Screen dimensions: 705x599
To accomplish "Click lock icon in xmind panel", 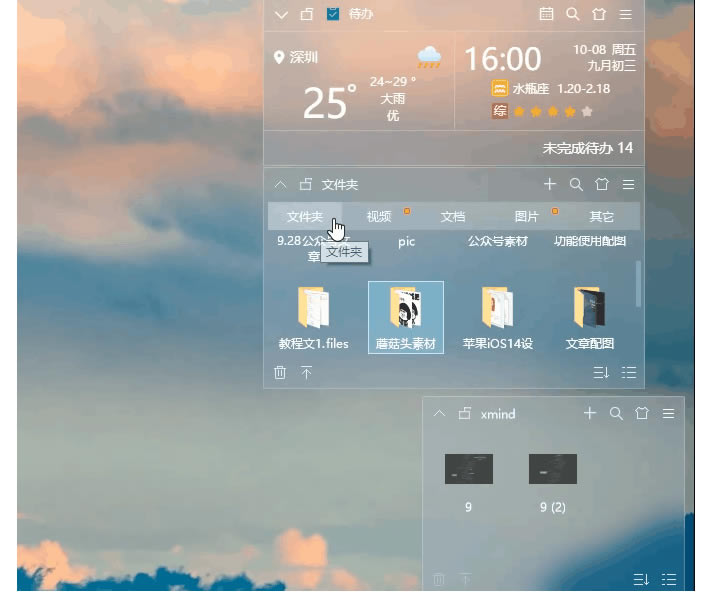I will (465, 413).
